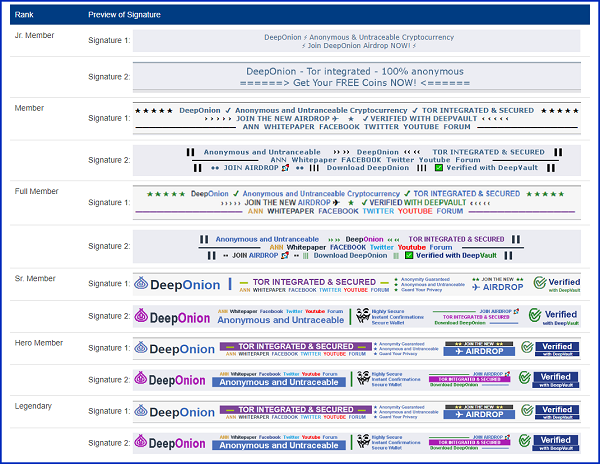This screenshot has width=600, height=464.
Task: Click the AIRDROP text in Sr. Member Signature 1
Action: pyautogui.click(x=503, y=287)
